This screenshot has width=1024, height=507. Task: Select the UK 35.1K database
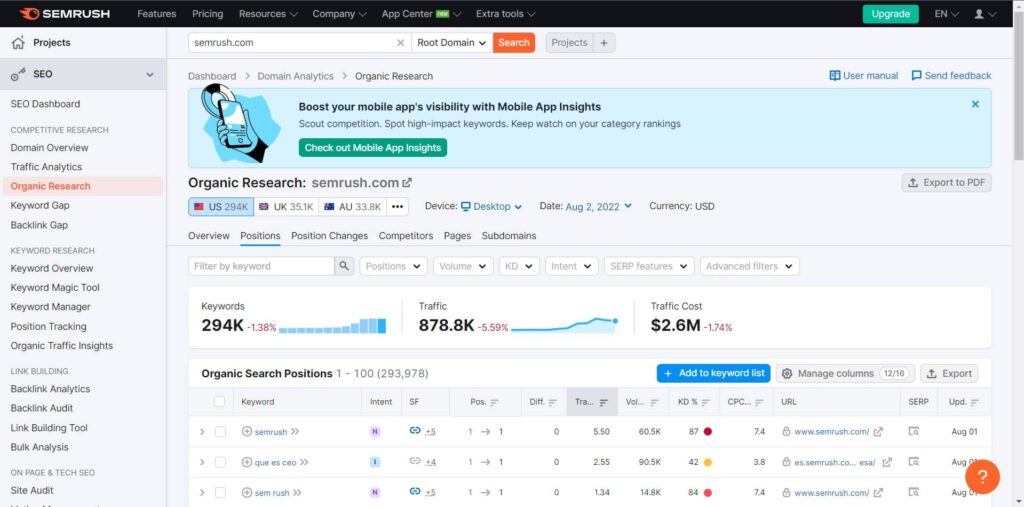[287, 206]
